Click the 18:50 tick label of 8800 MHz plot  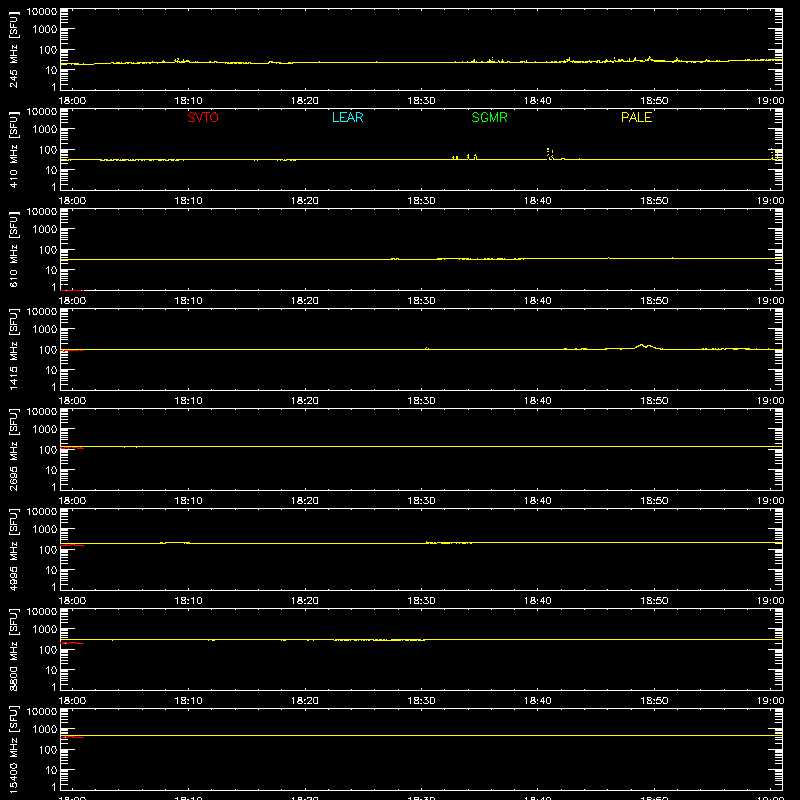tap(654, 701)
